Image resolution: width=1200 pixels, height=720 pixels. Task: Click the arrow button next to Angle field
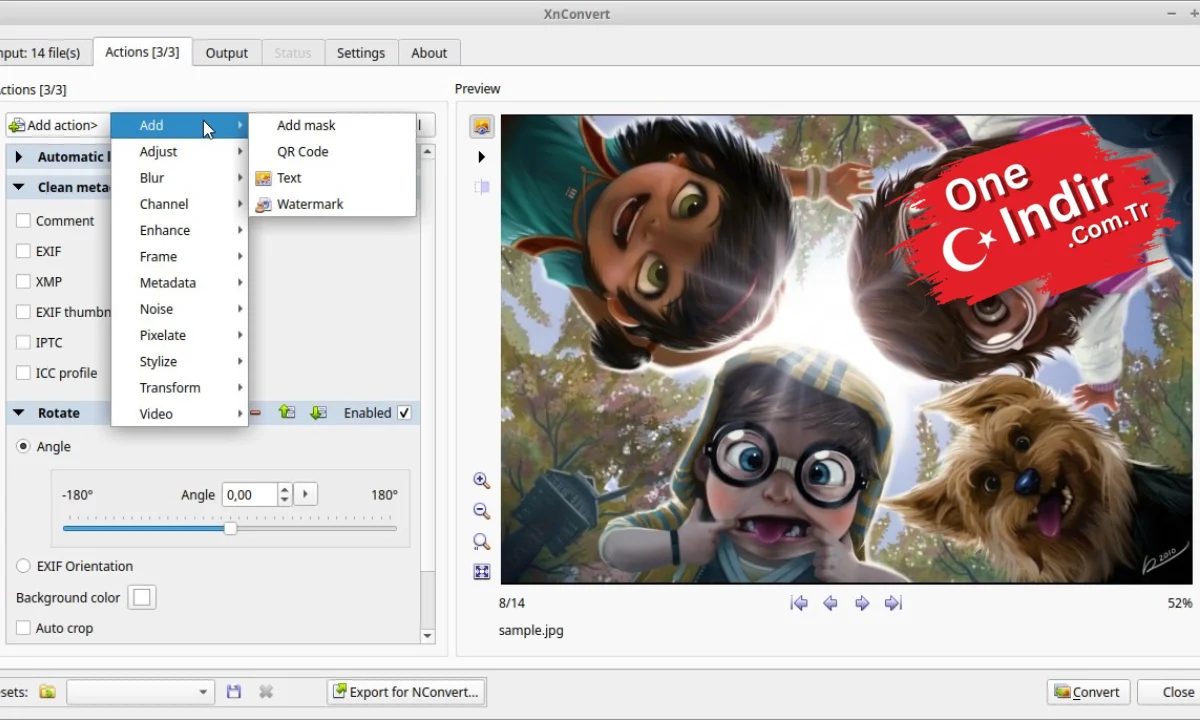306,494
